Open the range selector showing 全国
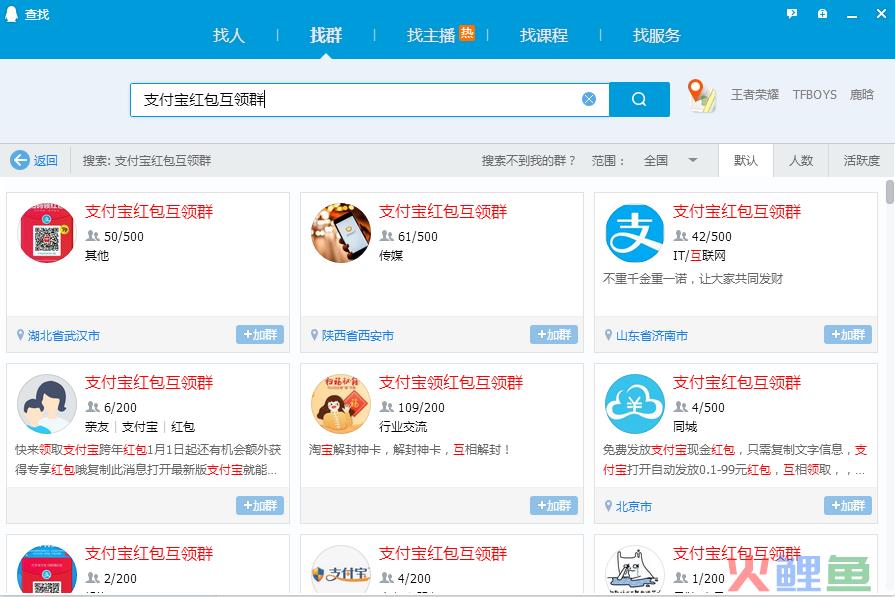The image size is (895, 597). pos(670,160)
